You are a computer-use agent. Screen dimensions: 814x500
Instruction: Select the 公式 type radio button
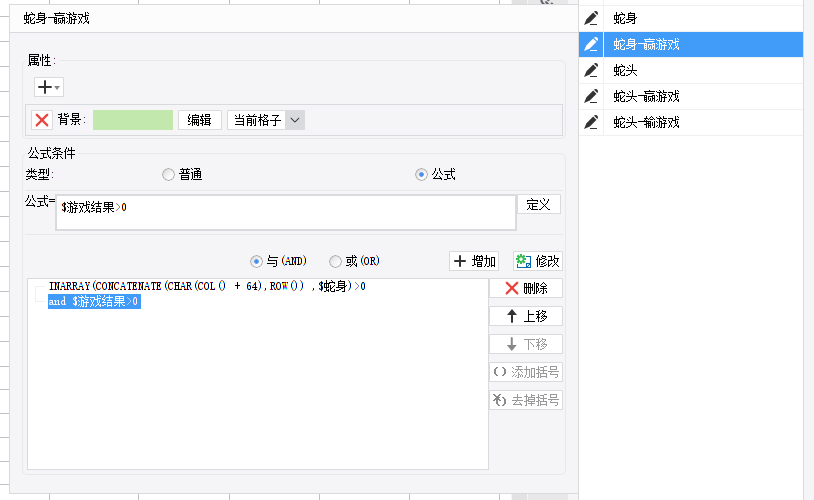(421, 174)
